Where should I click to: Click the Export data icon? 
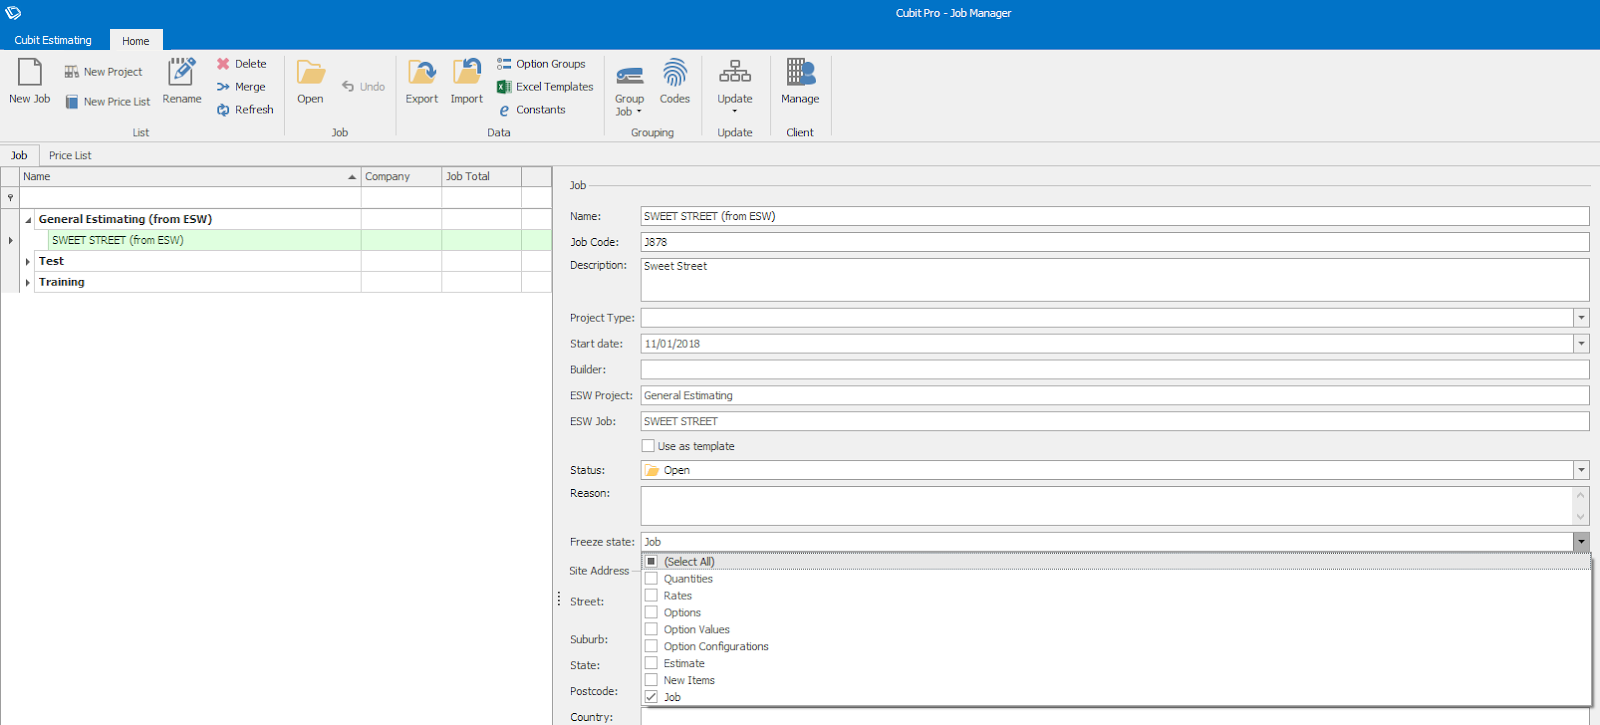coord(421,73)
